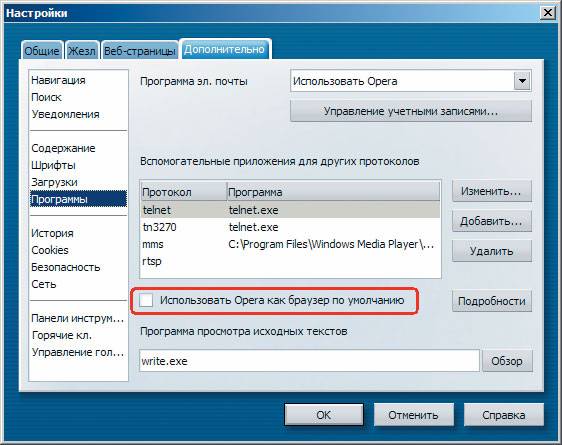Select the mms protocol row
Viewport: 562px width, 445px height.
tap(290, 244)
